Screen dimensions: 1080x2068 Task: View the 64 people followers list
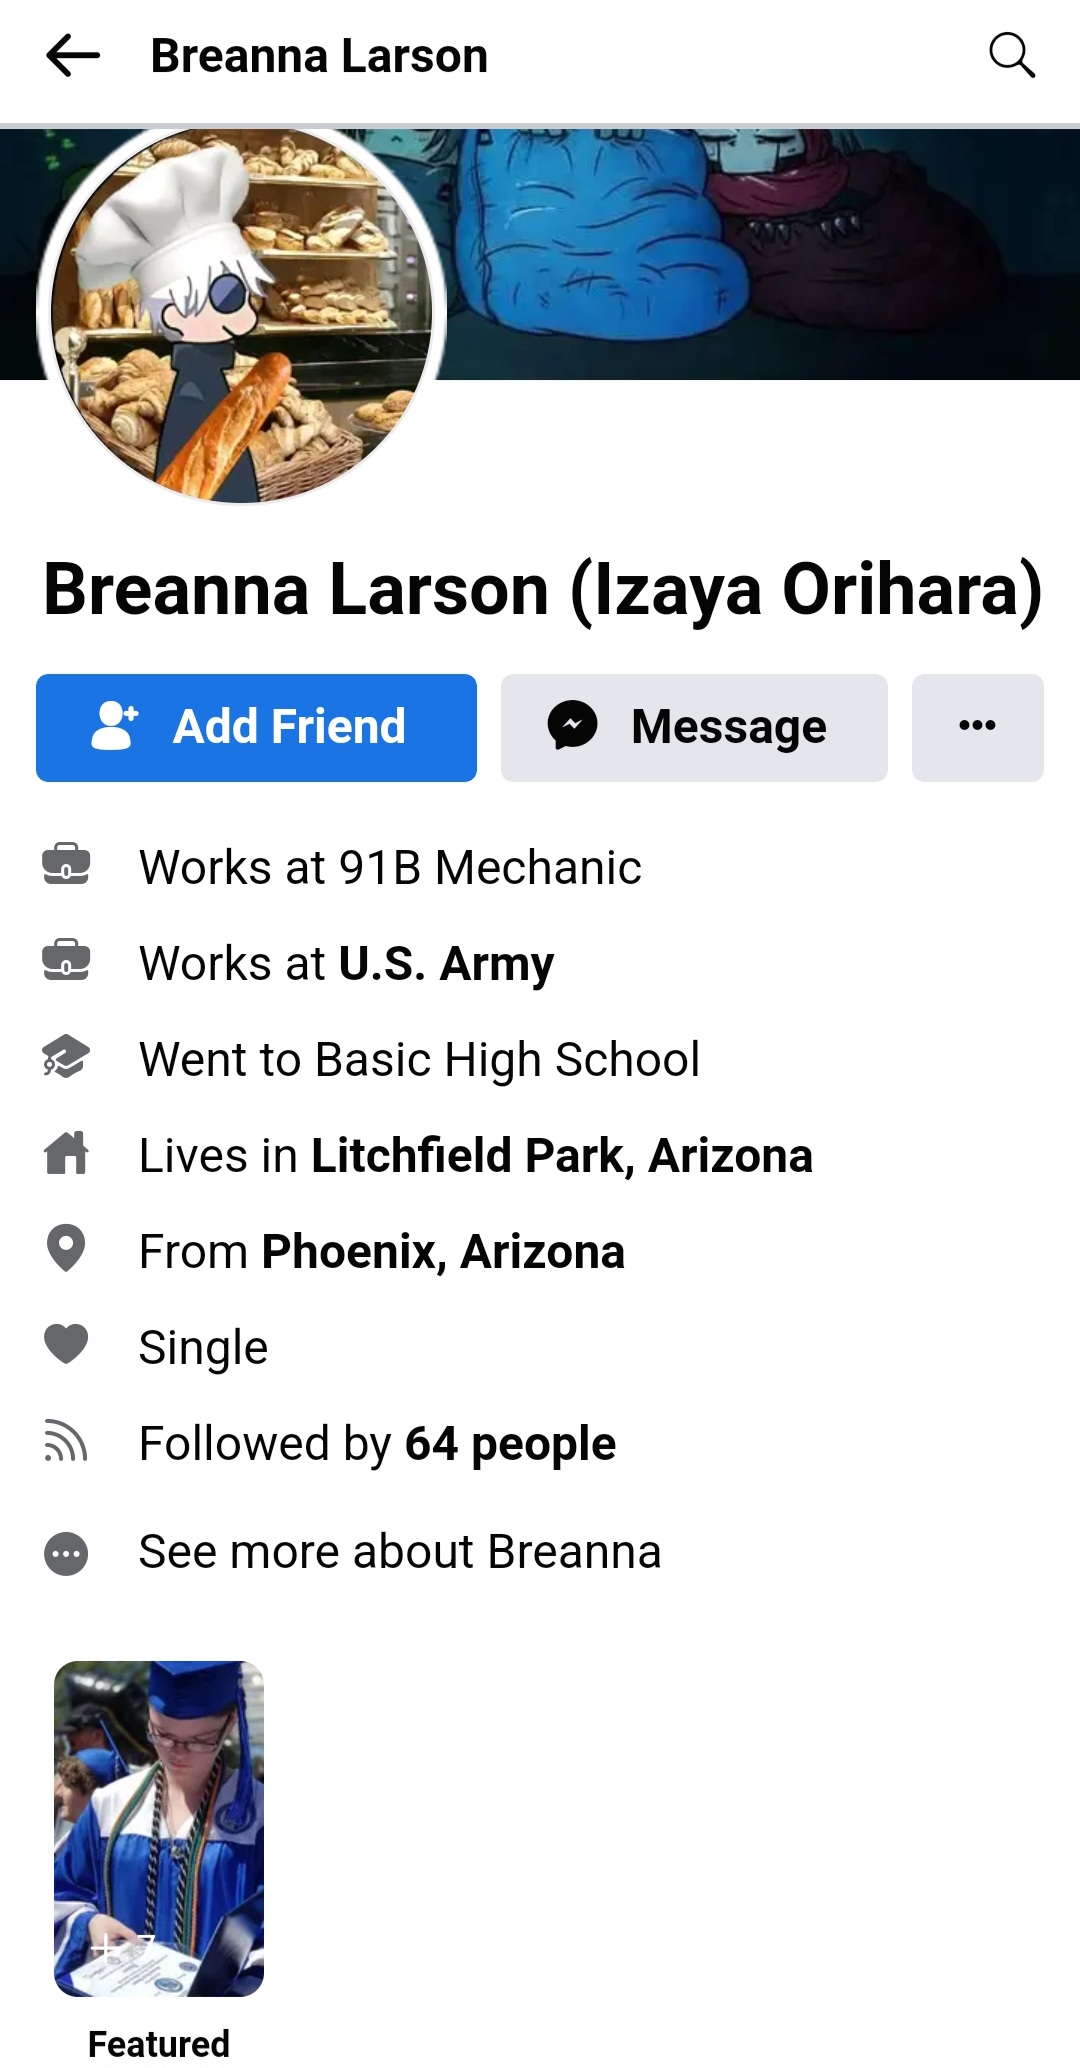coord(510,1444)
